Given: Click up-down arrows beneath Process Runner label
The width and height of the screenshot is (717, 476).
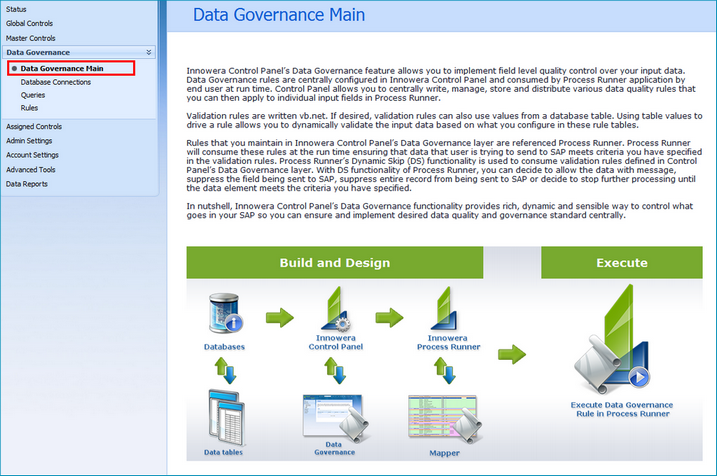Looking at the screenshot, I should 445,370.
